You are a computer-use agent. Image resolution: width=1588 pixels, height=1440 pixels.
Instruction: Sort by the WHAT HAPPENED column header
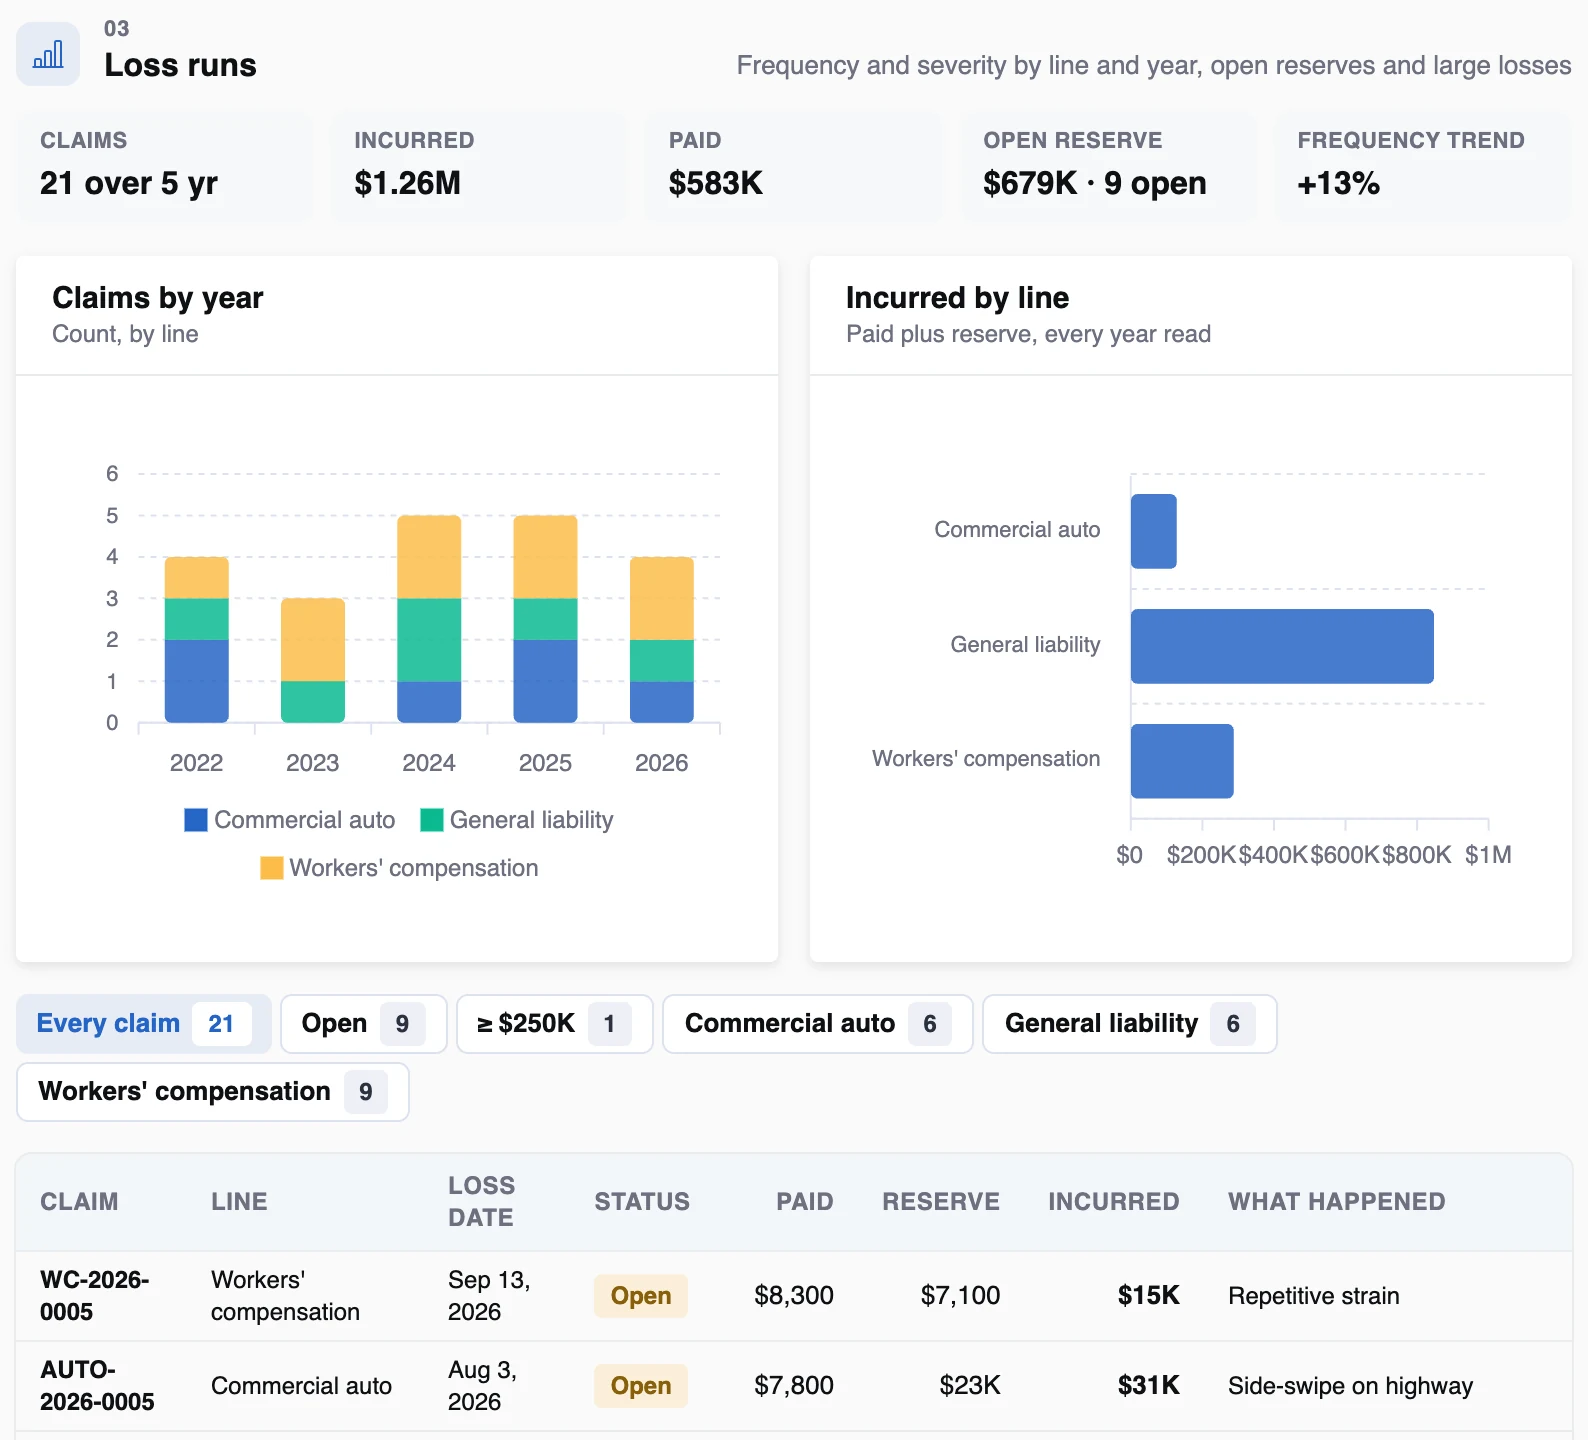click(1337, 1201)
